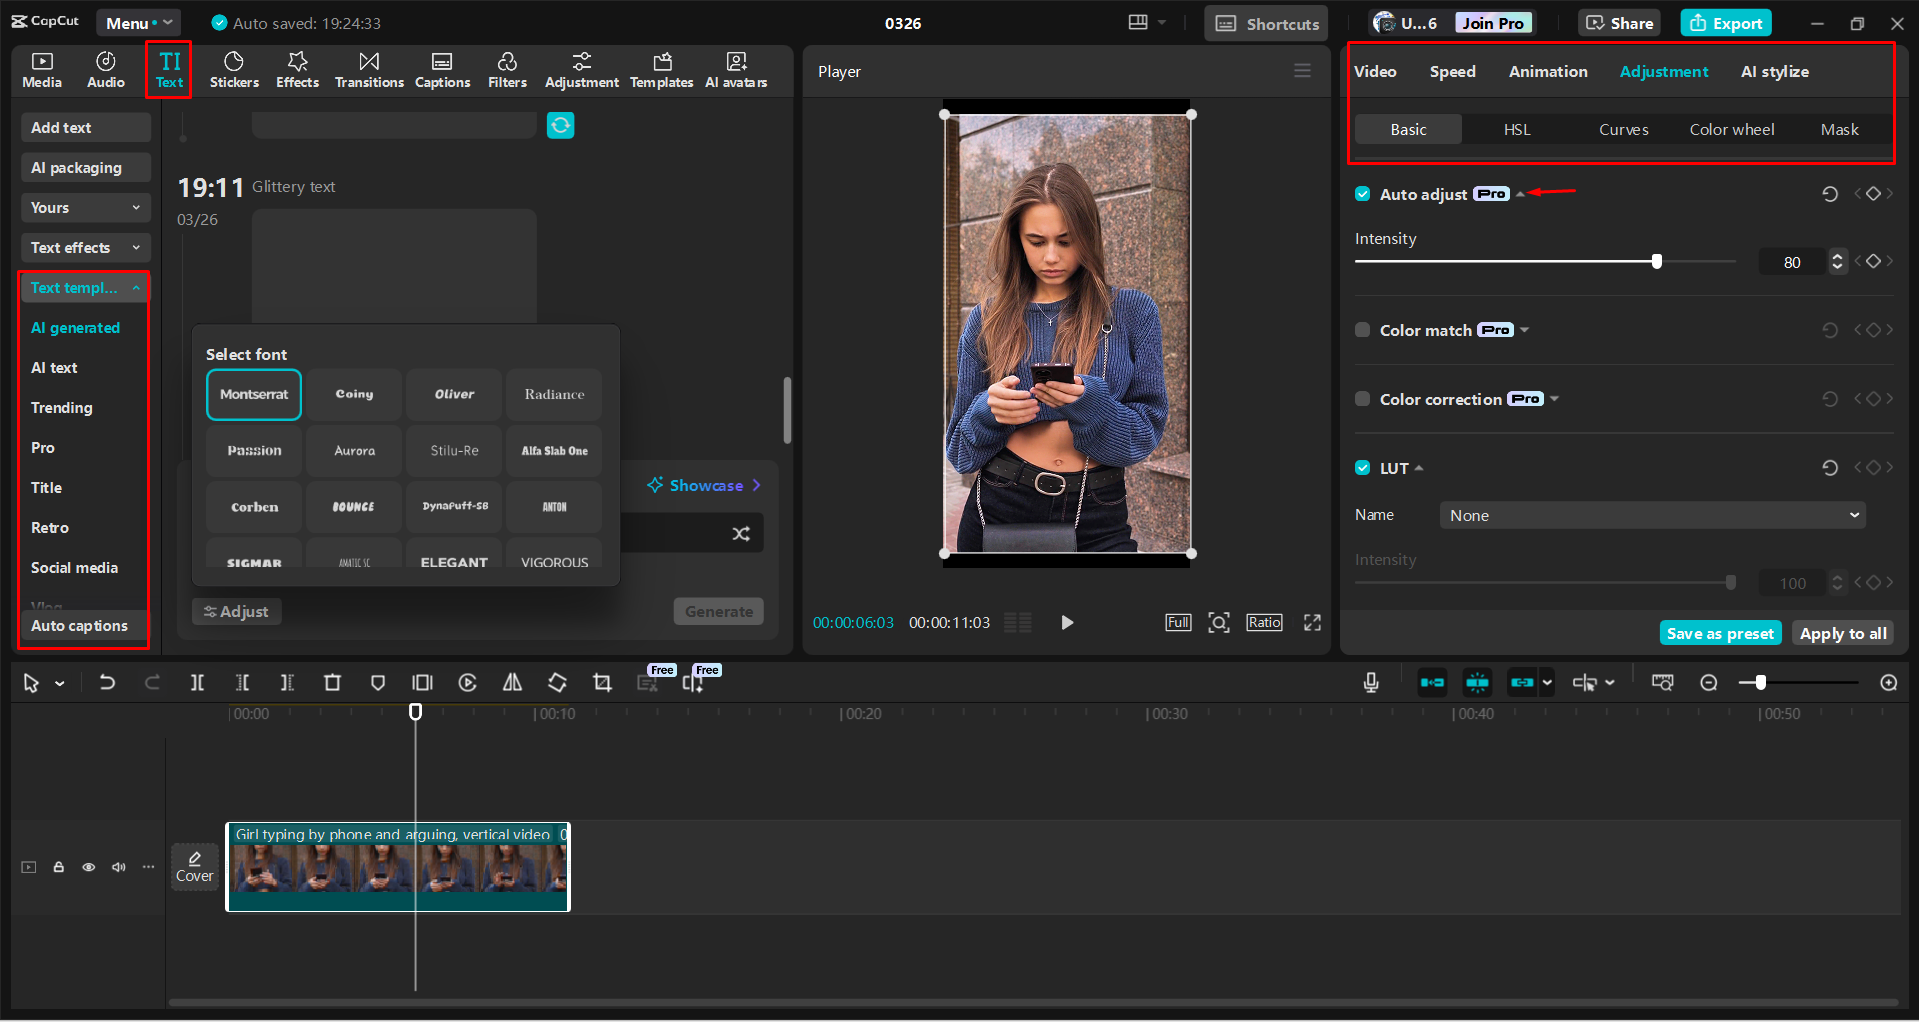Click the Crop icon above the timeline

click(x=602, y=682)
